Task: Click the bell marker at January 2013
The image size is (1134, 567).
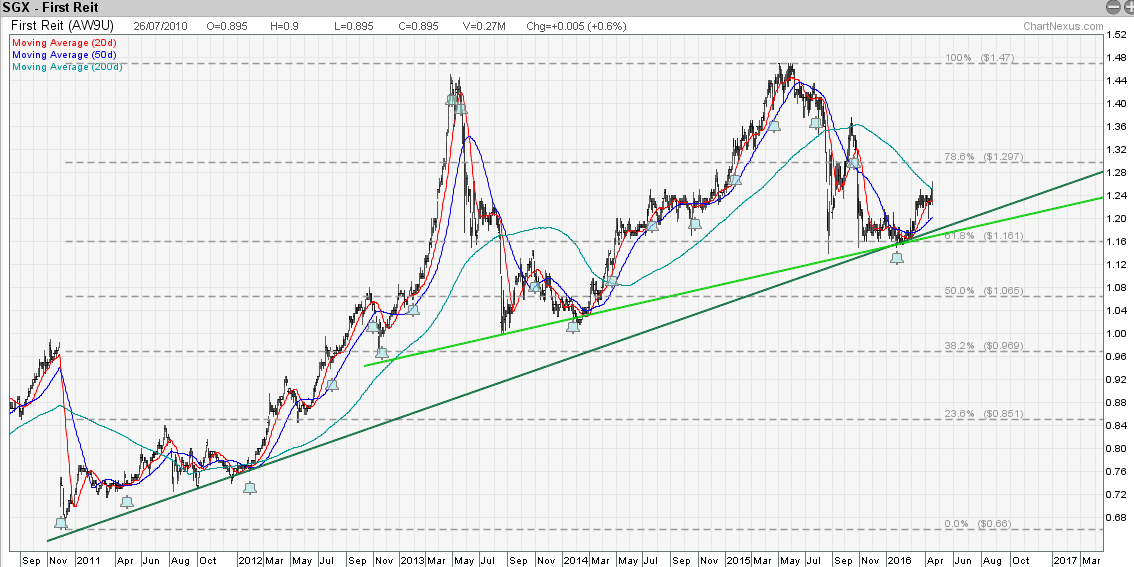Action: [x=414, y=310]
